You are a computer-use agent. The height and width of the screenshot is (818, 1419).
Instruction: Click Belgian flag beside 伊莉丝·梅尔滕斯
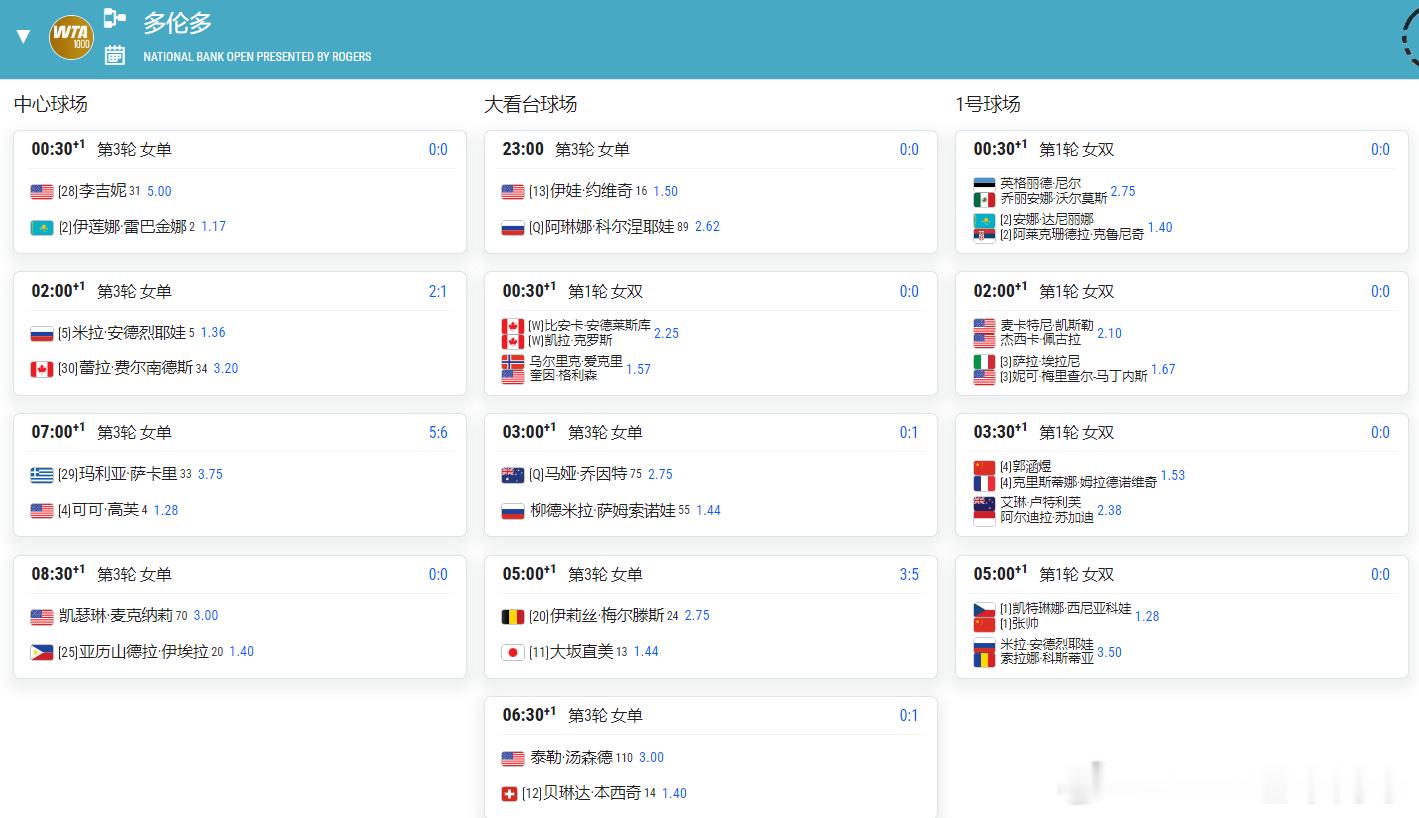point(513,617)
